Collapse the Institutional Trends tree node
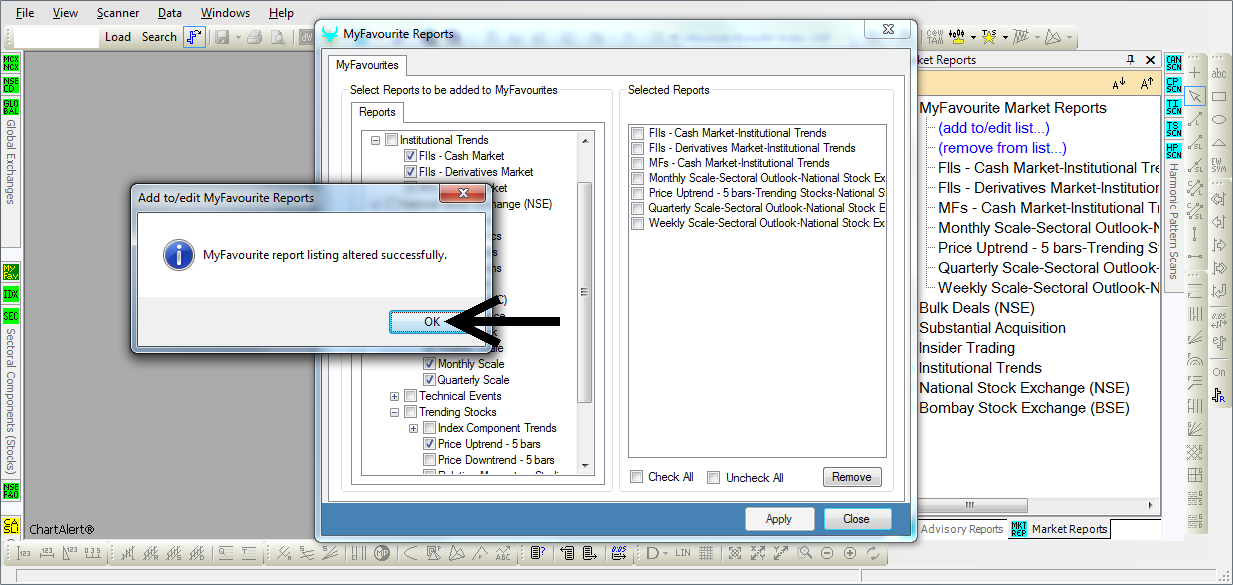 376,140
